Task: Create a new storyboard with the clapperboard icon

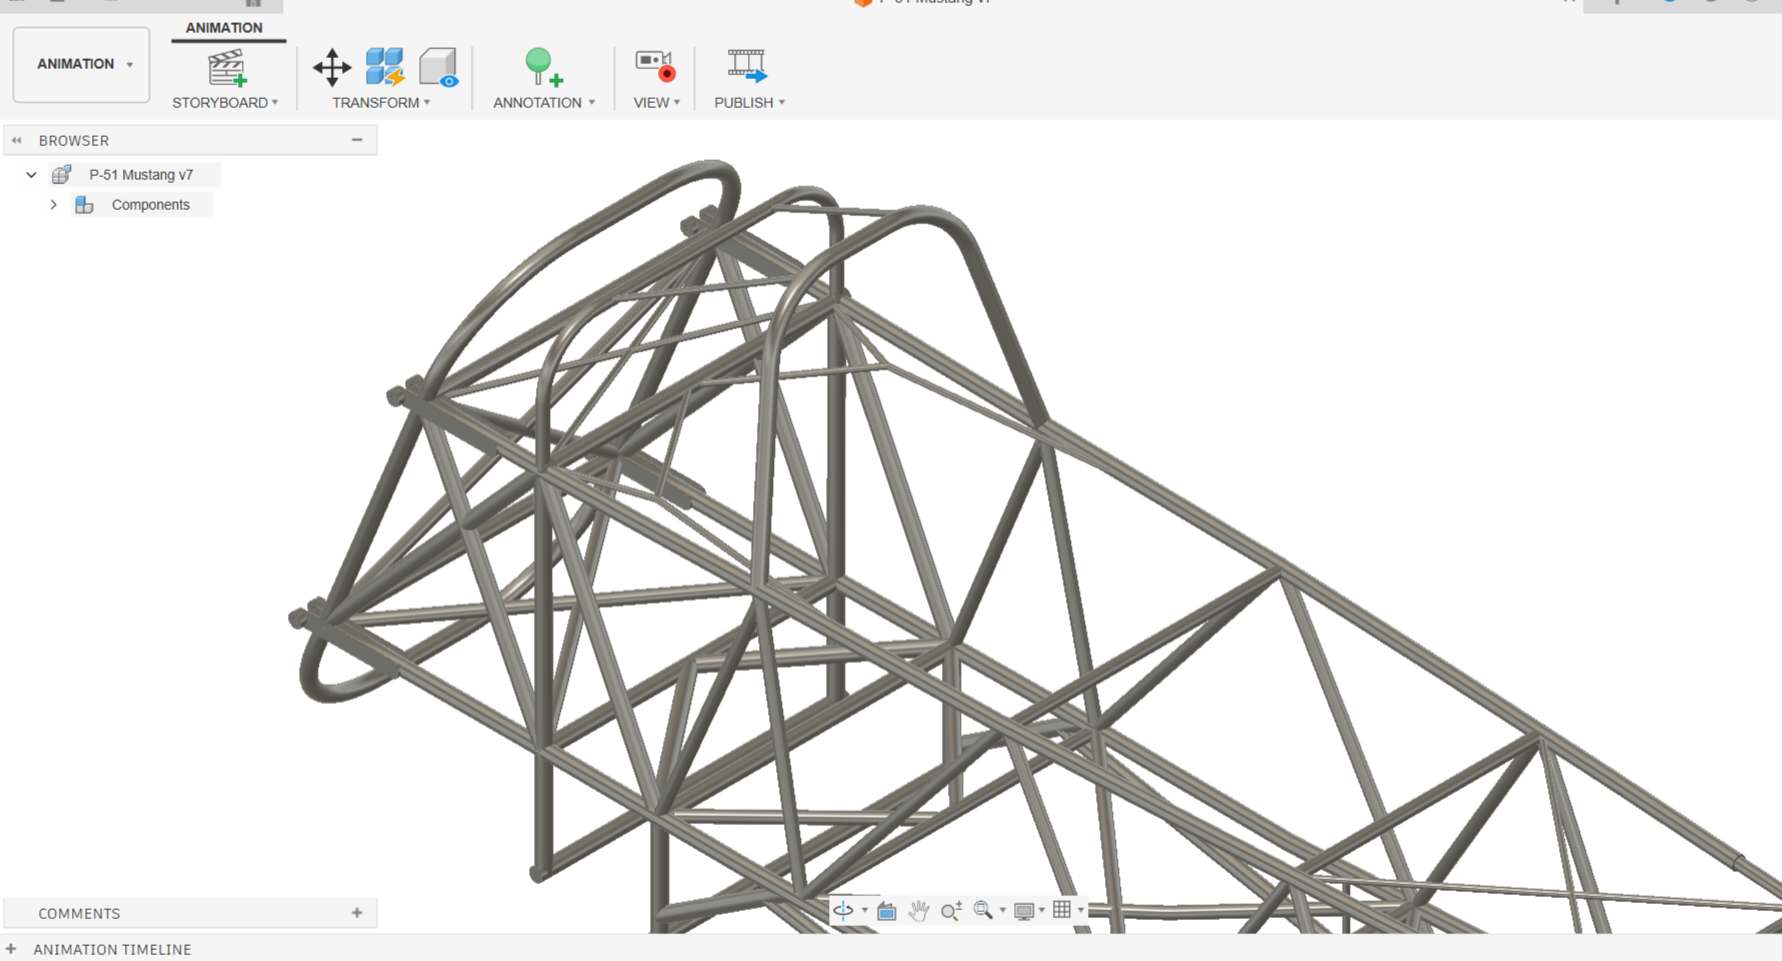Action: pos(226,67)
